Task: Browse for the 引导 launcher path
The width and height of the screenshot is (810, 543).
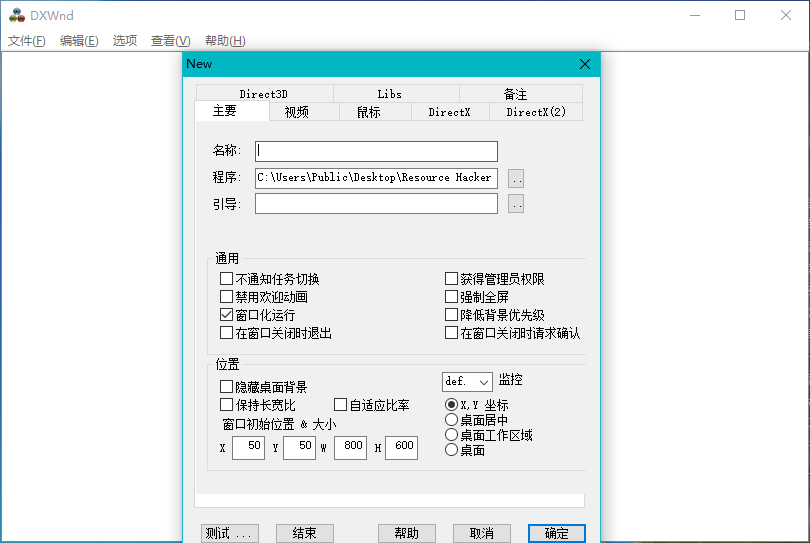Action: coord(516,204)
